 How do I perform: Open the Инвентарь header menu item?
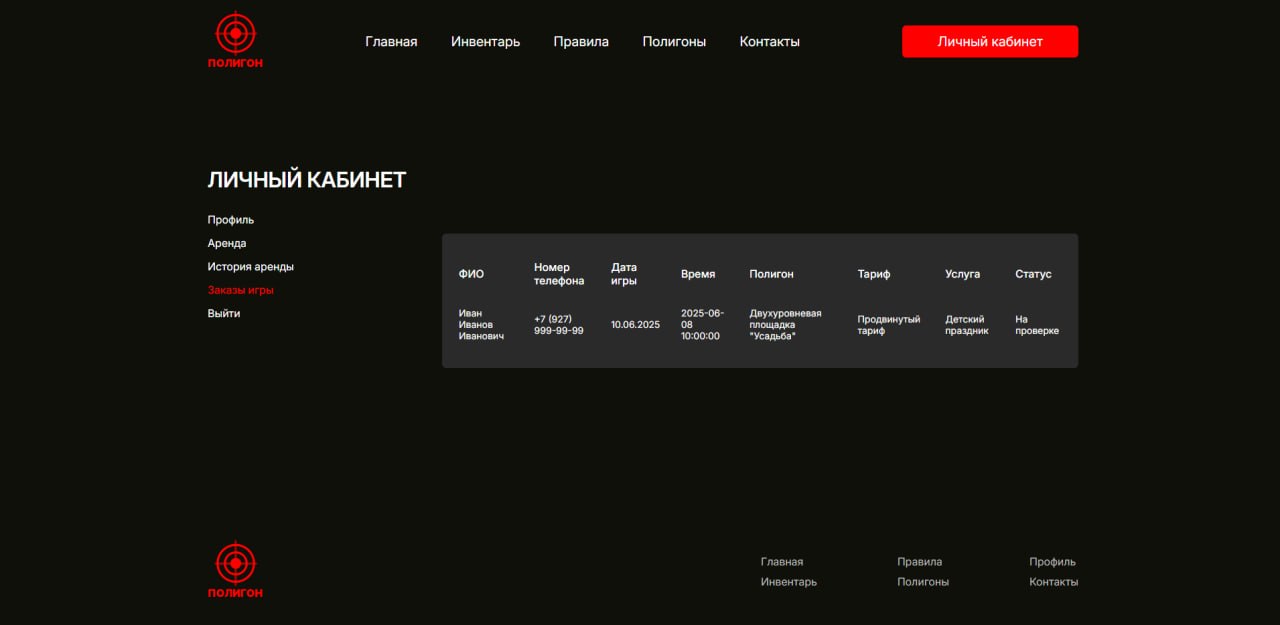click(x=485, y=42)
